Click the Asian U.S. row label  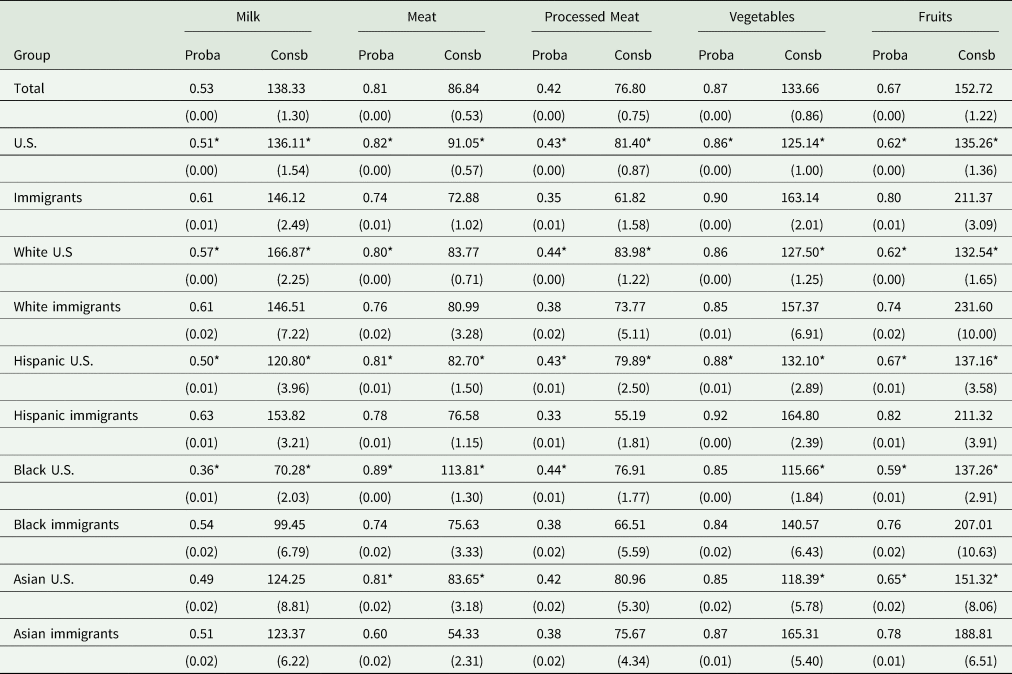point(41,579)
